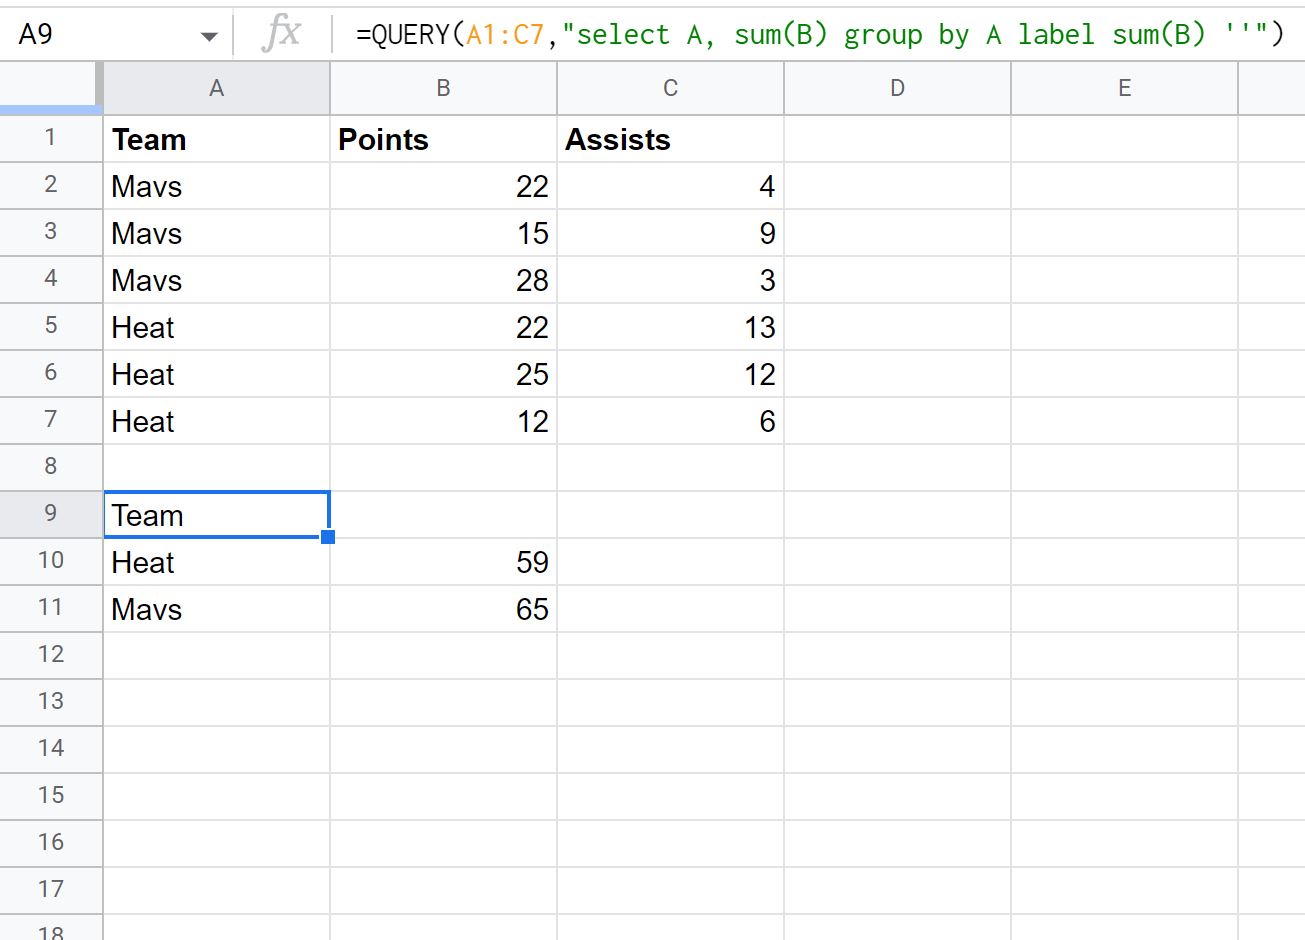The height and width of the screenshot is (940, 1305).
Task: Click cell A5 containing Heat
Action: tap(216, 327)
